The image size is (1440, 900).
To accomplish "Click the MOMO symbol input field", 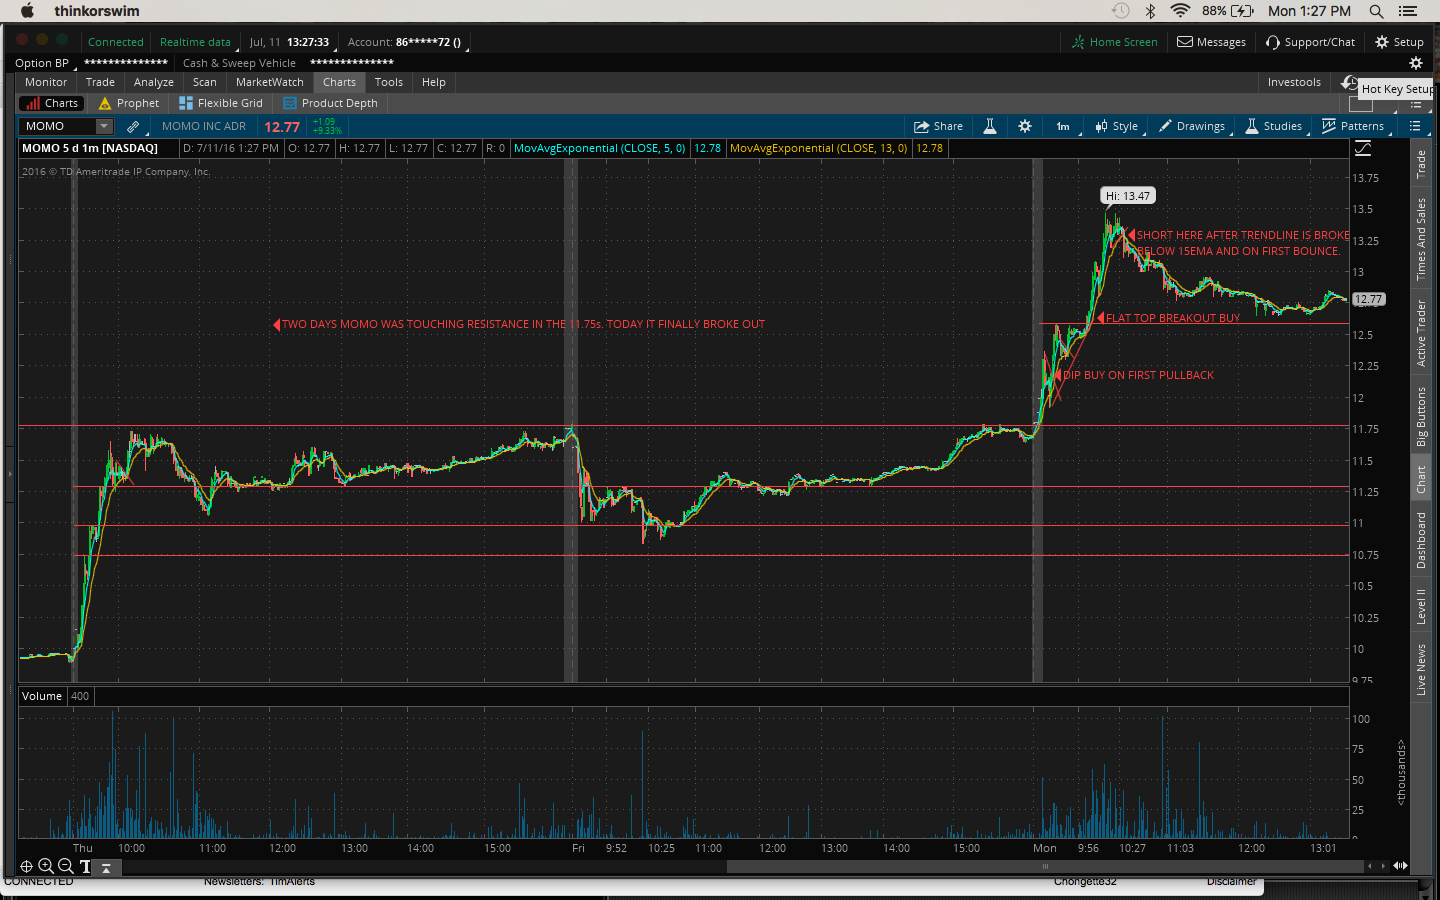I will pyautogui.click(x=58, y=126).
